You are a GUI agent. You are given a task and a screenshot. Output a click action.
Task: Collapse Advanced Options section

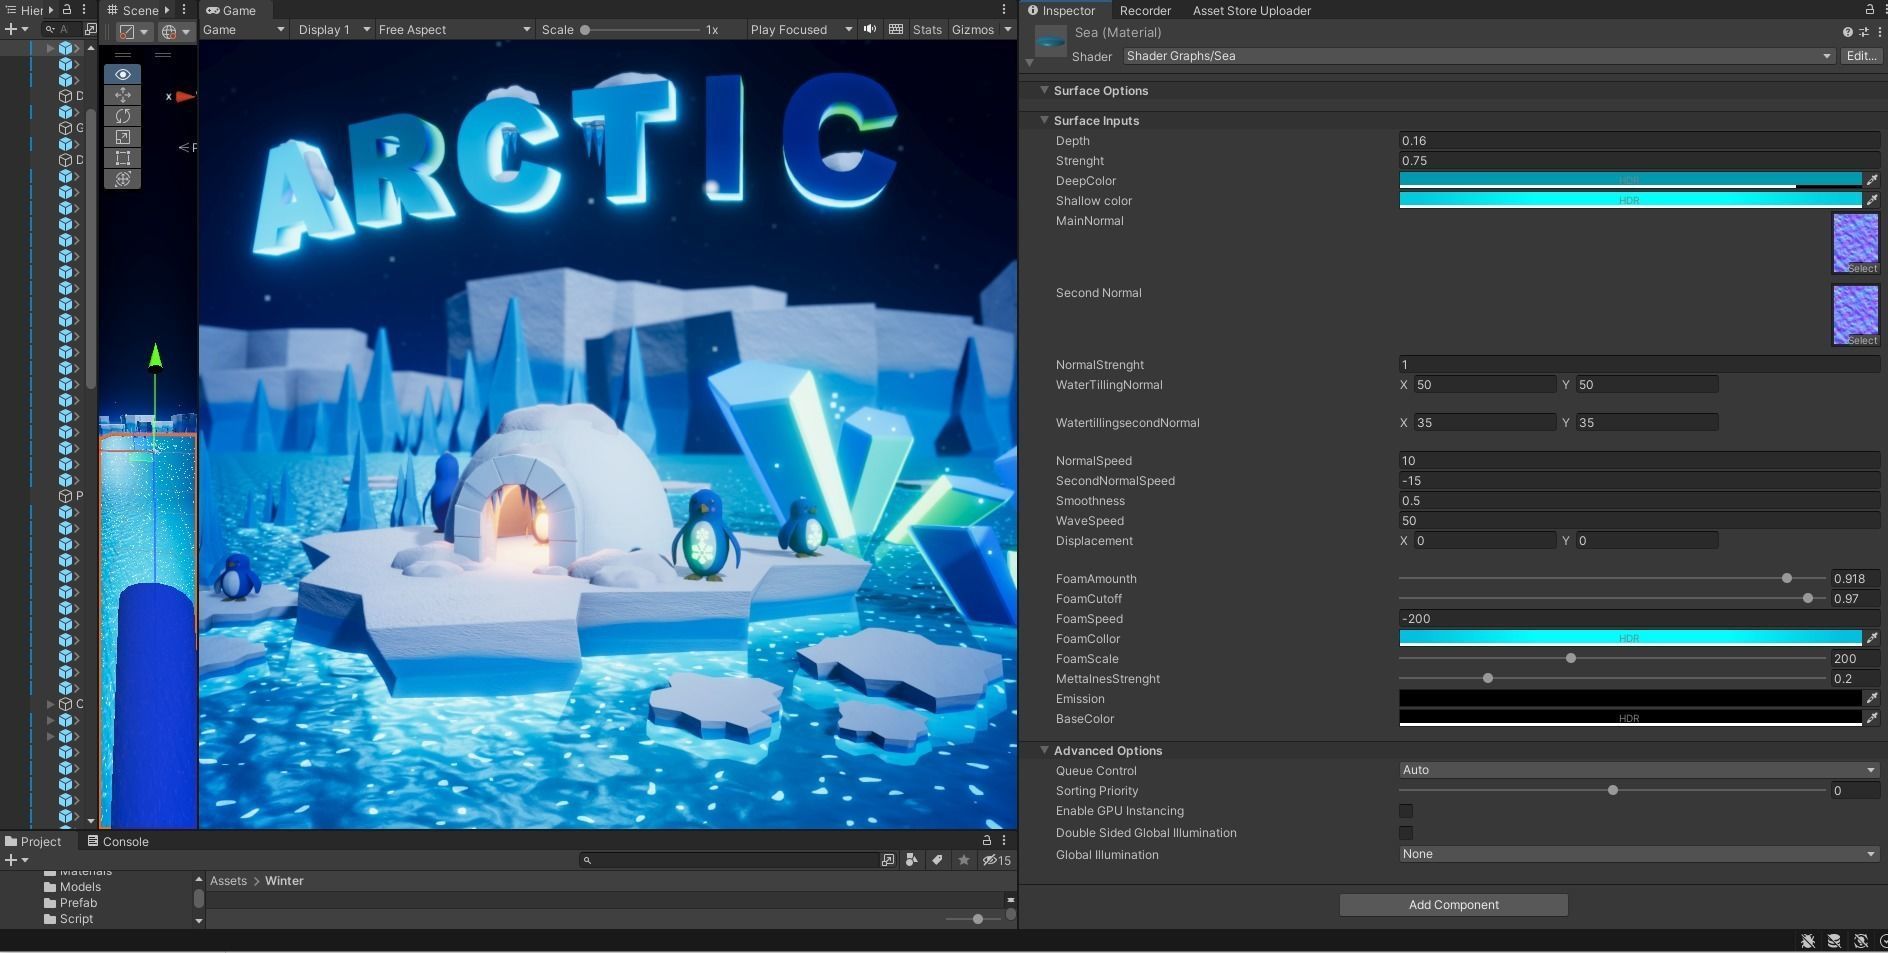[x=1044, y=750]
